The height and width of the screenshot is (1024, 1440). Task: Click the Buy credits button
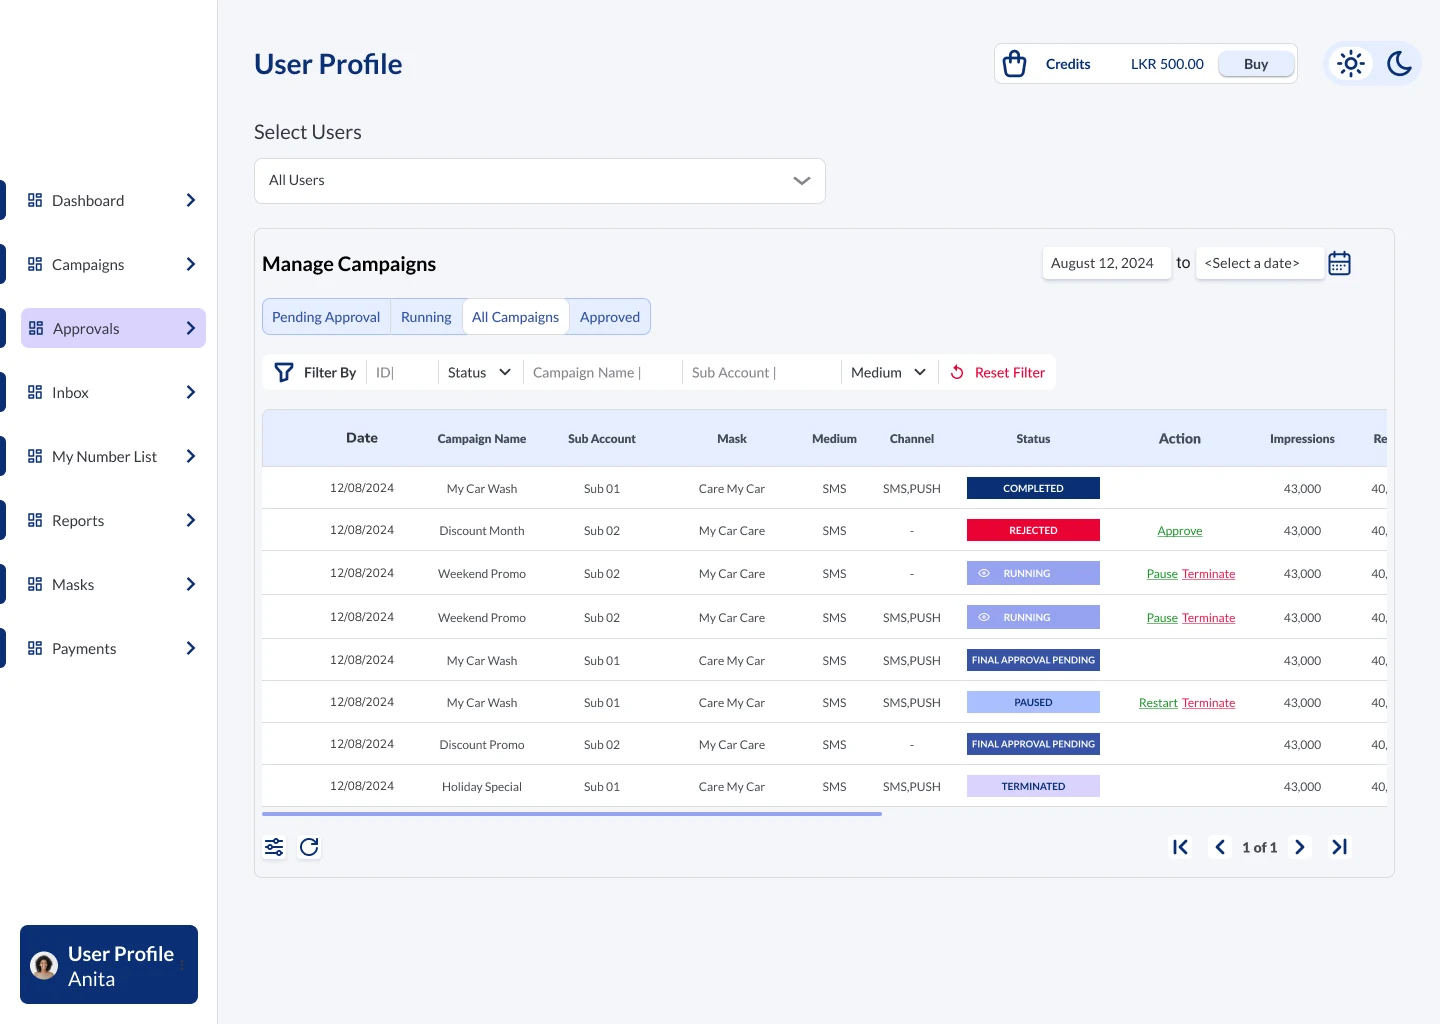[x=1256, y=64]
